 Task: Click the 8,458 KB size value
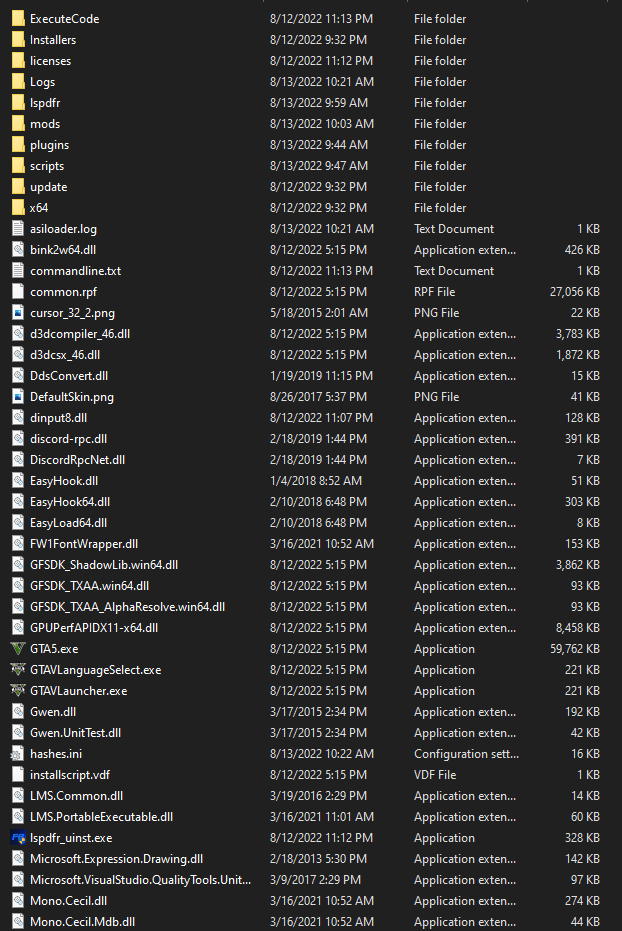tap(577, 628)
